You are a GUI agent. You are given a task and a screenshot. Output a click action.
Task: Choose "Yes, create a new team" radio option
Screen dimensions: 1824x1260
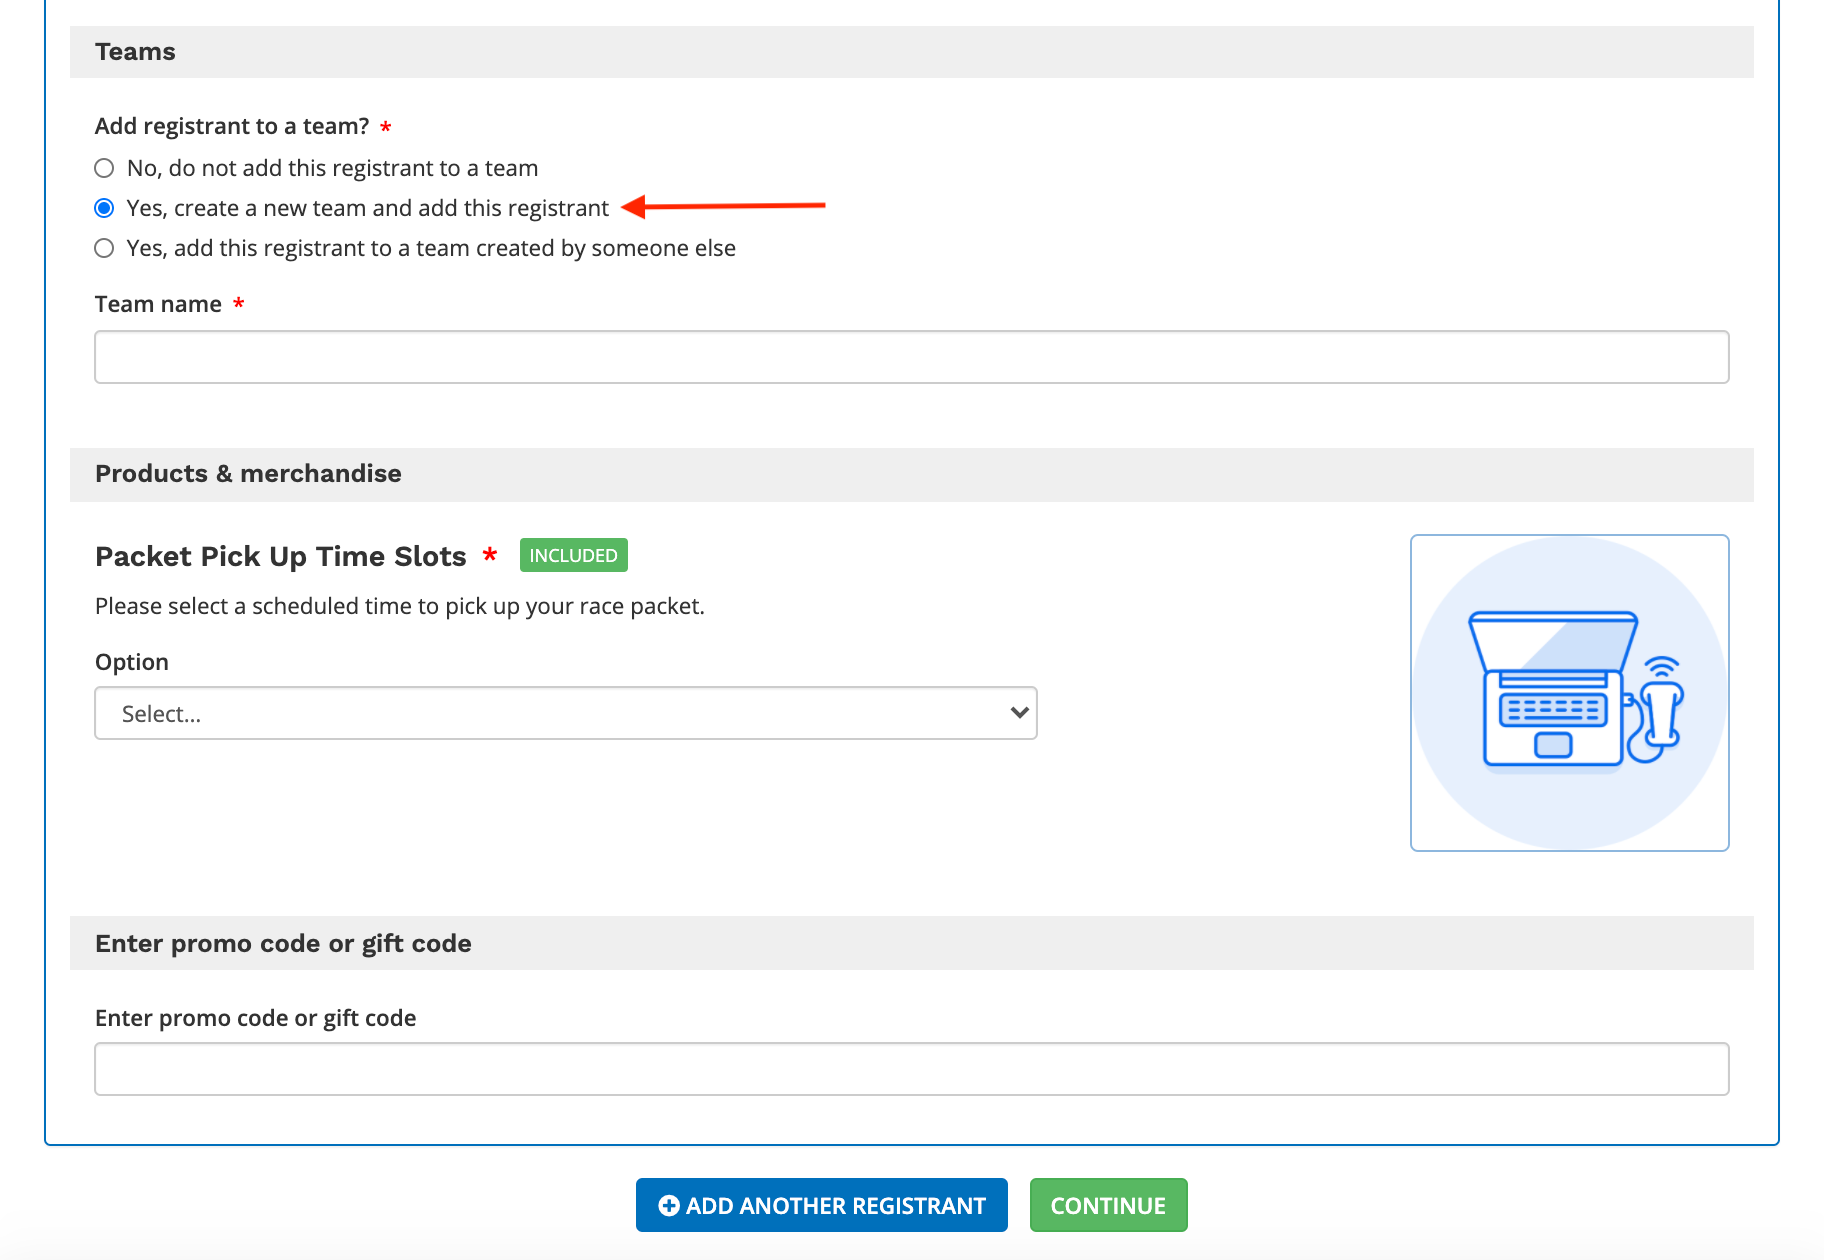click(104, 208)
